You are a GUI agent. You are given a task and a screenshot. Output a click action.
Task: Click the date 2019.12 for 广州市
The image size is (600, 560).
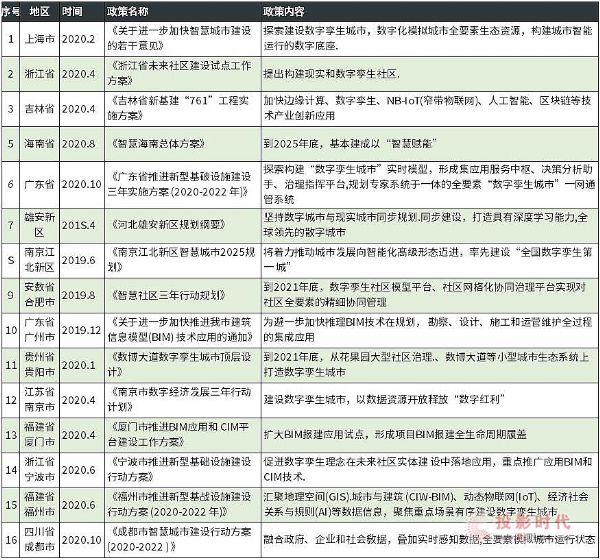click(82, 330)
